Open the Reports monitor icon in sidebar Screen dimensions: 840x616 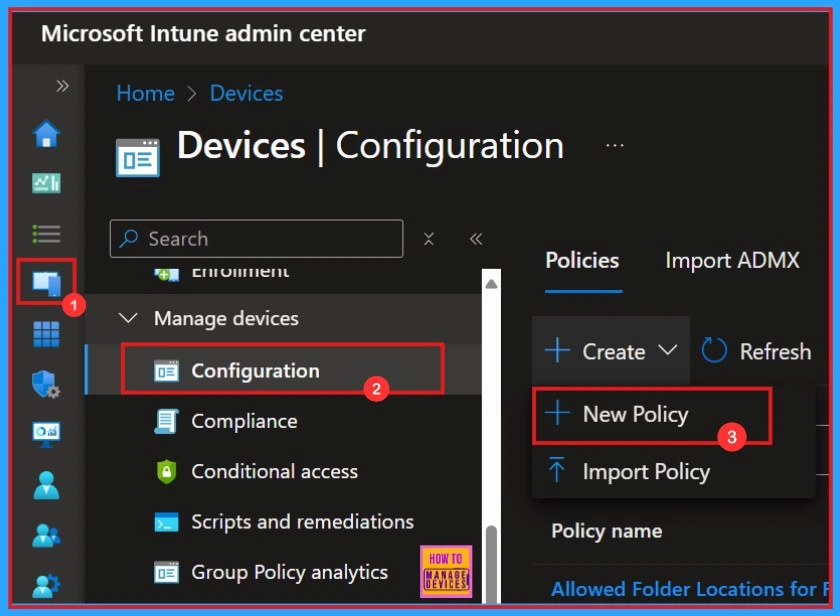tap(47, 434)
